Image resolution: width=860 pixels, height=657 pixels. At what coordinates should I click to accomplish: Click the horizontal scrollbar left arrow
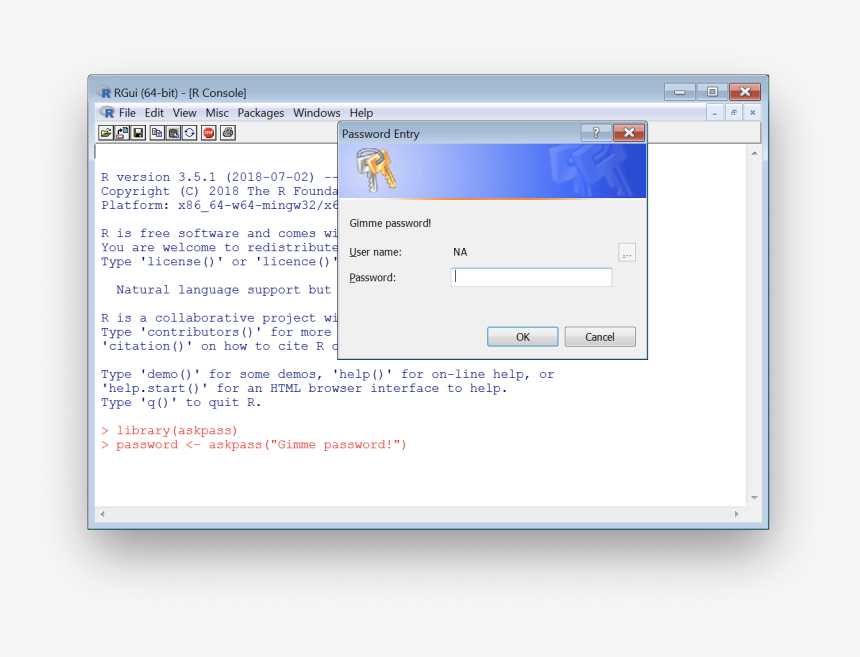pos(103,514)
